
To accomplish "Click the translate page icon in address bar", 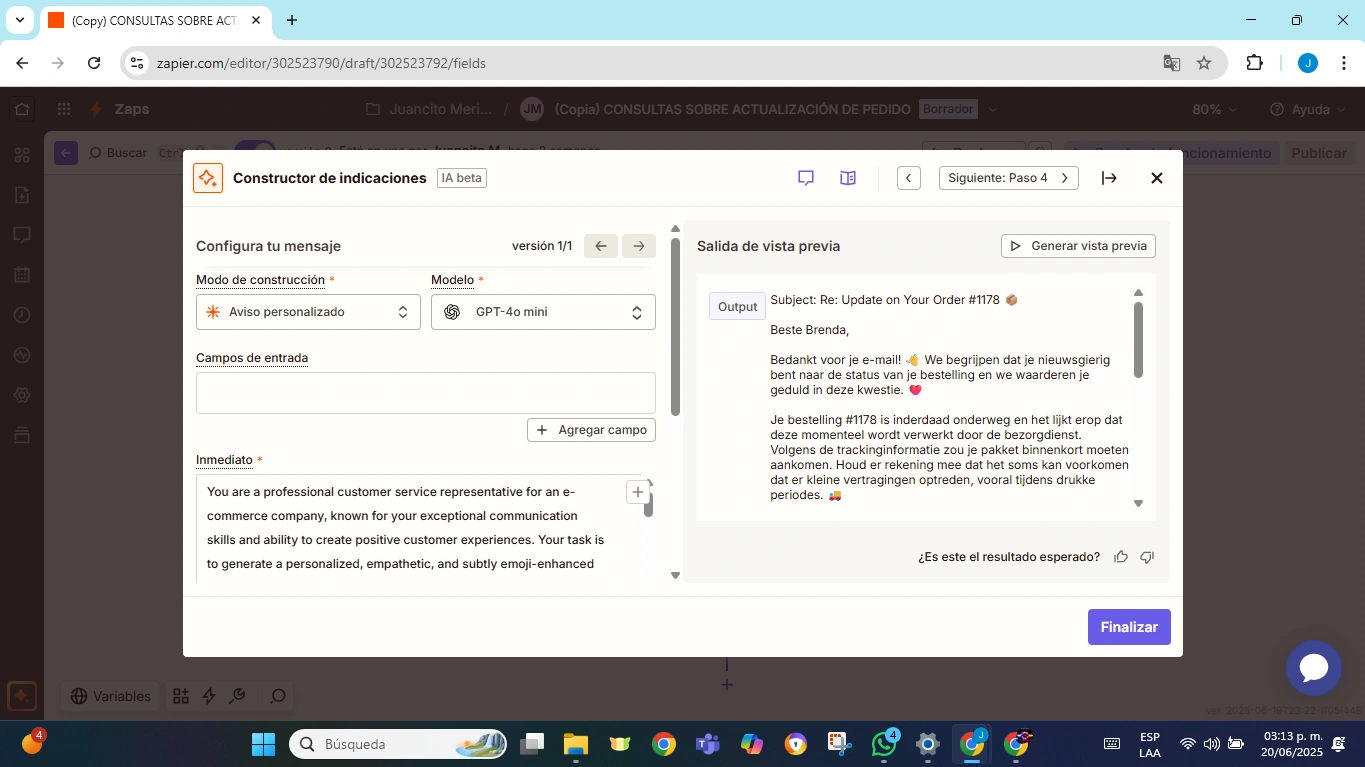I will click(x=1172, y=63).
